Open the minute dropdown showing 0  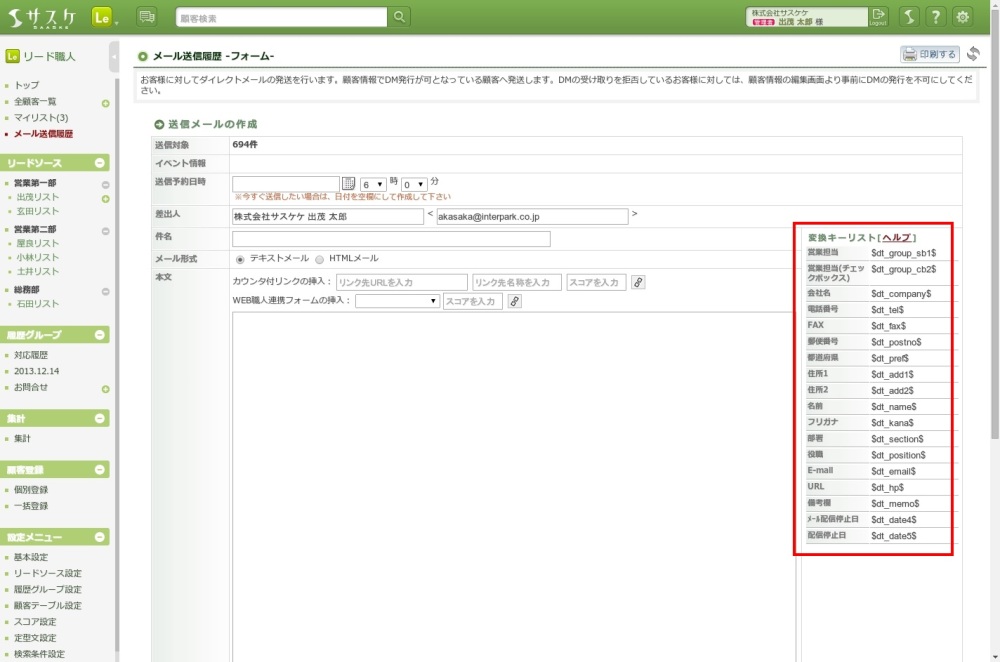coord(414,184)
